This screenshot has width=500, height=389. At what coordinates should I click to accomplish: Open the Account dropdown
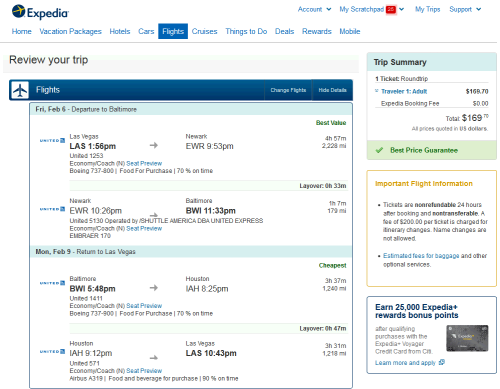pyautogui.click(x=314, y=9)
